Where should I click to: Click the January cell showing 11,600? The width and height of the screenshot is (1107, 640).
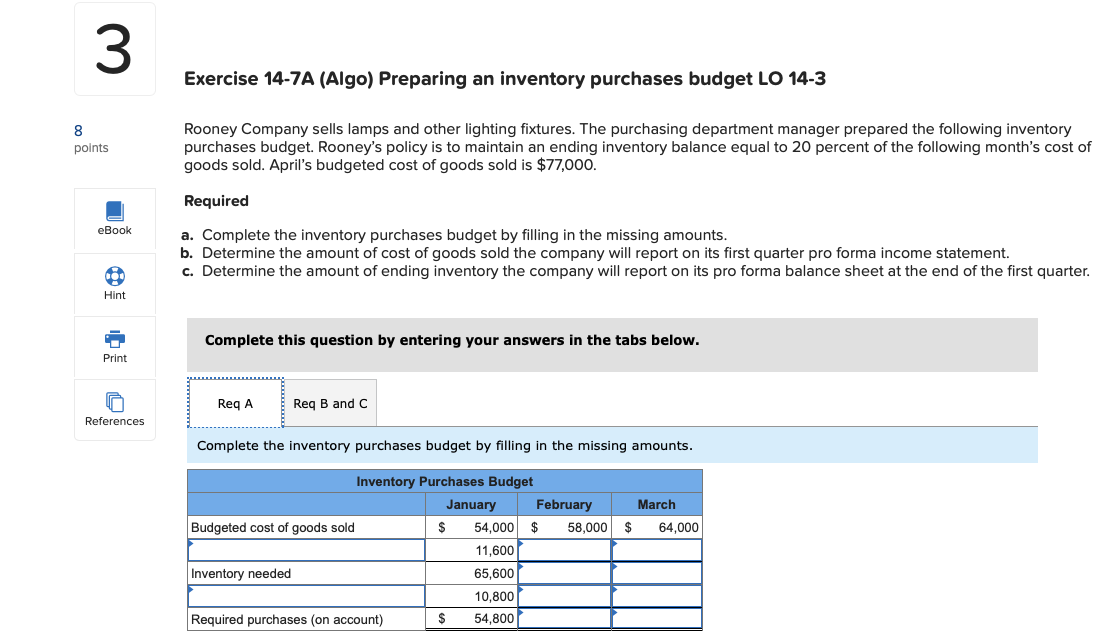(470, 549)
